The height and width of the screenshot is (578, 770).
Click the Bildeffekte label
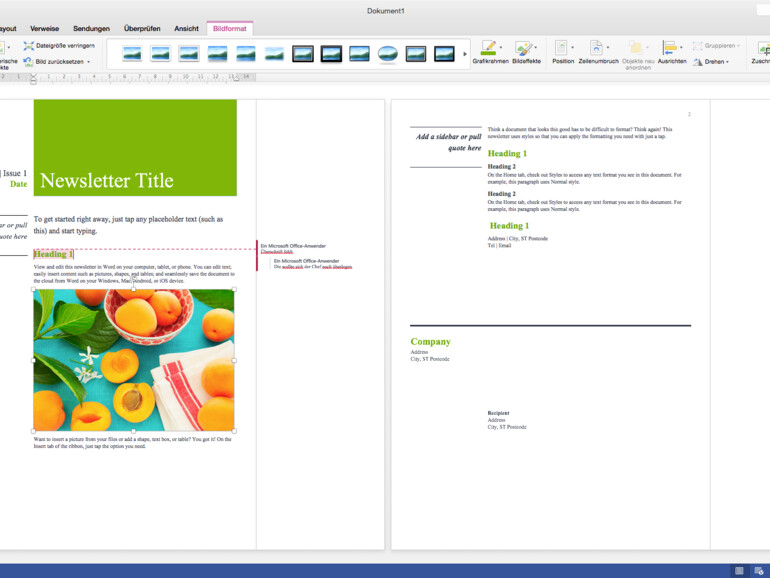coord(526,61)
